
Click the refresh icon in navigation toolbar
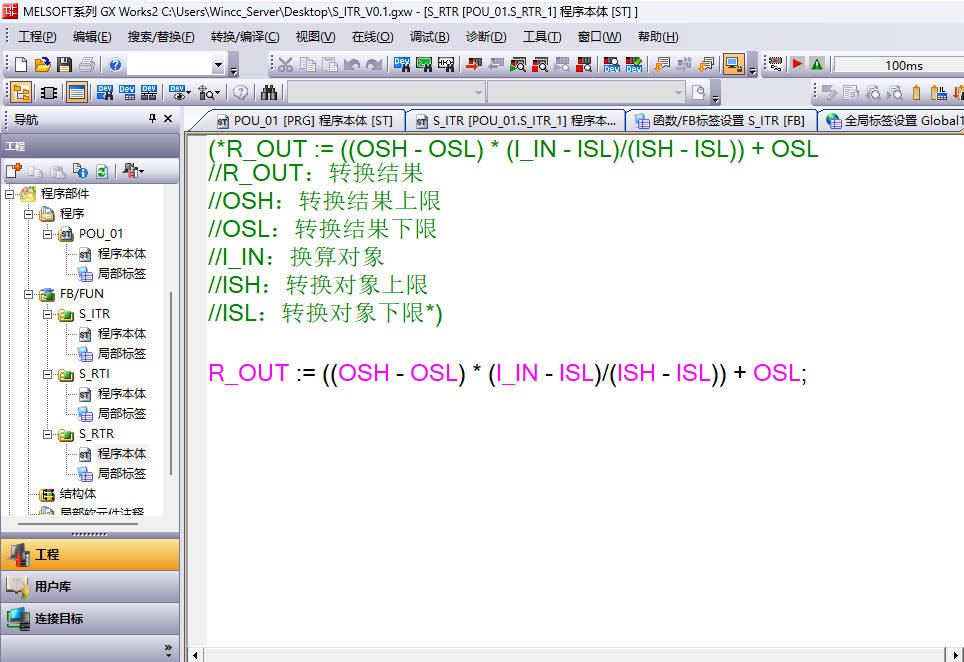point(102,171)
